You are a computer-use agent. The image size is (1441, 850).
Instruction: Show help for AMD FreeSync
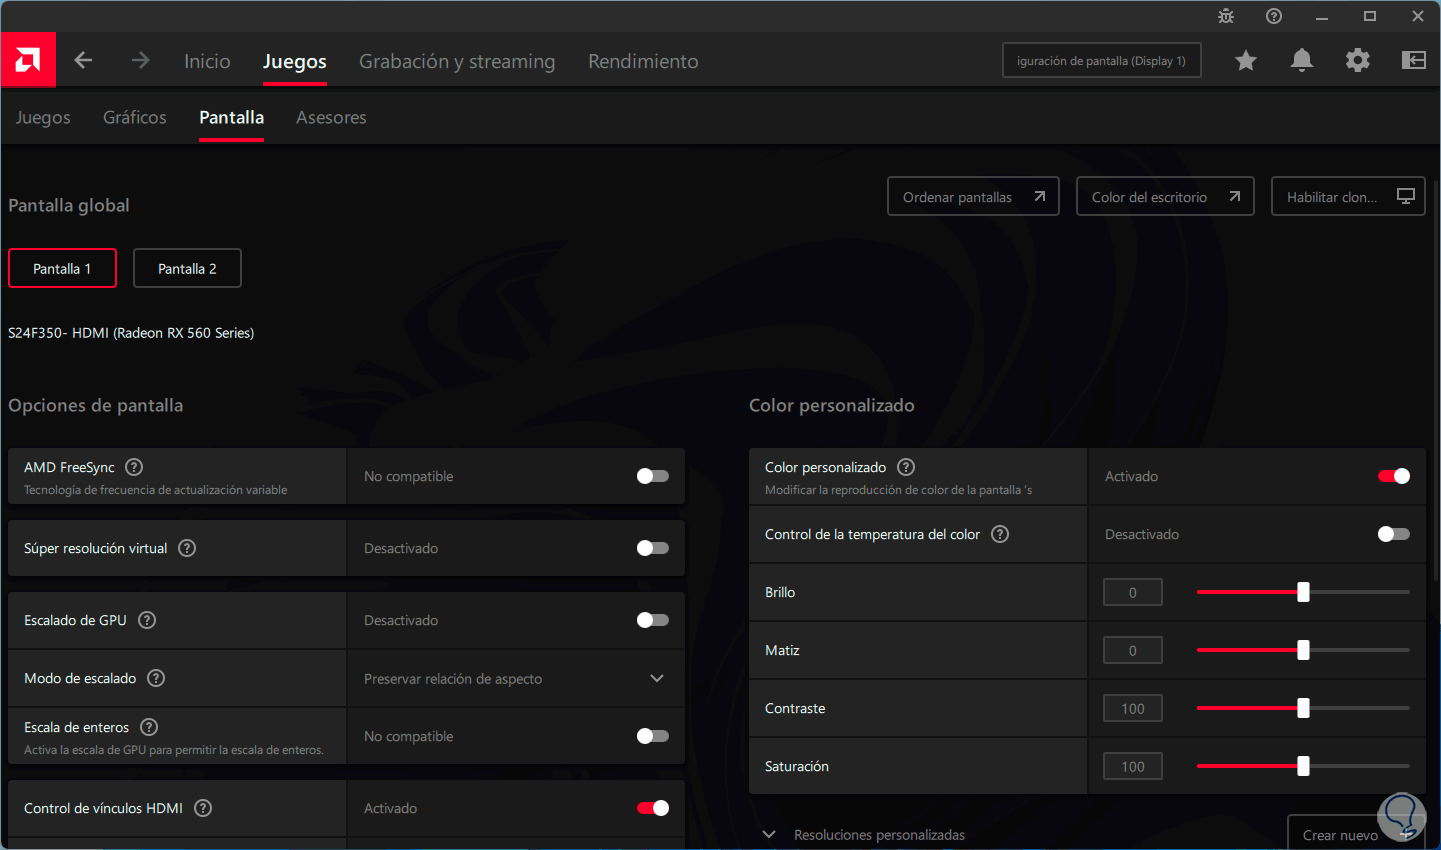pyautogui.click(x=134, y=467)
